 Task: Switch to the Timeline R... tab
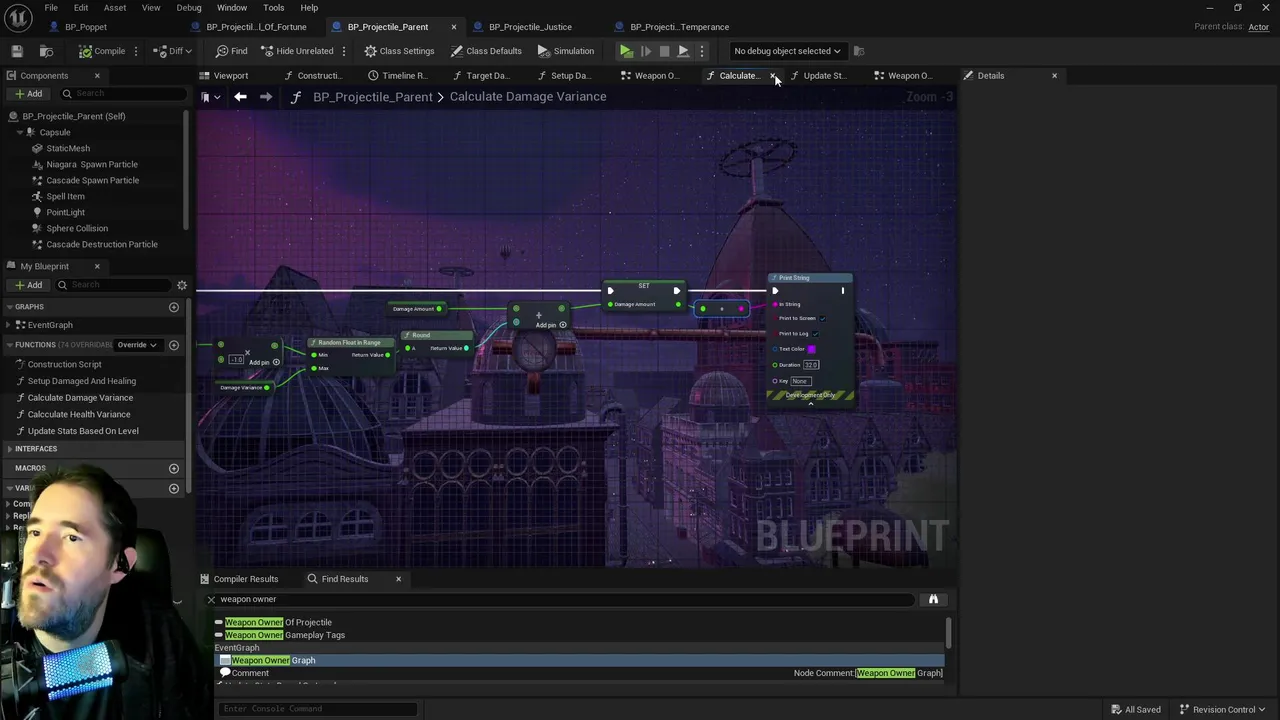(397, 75)
